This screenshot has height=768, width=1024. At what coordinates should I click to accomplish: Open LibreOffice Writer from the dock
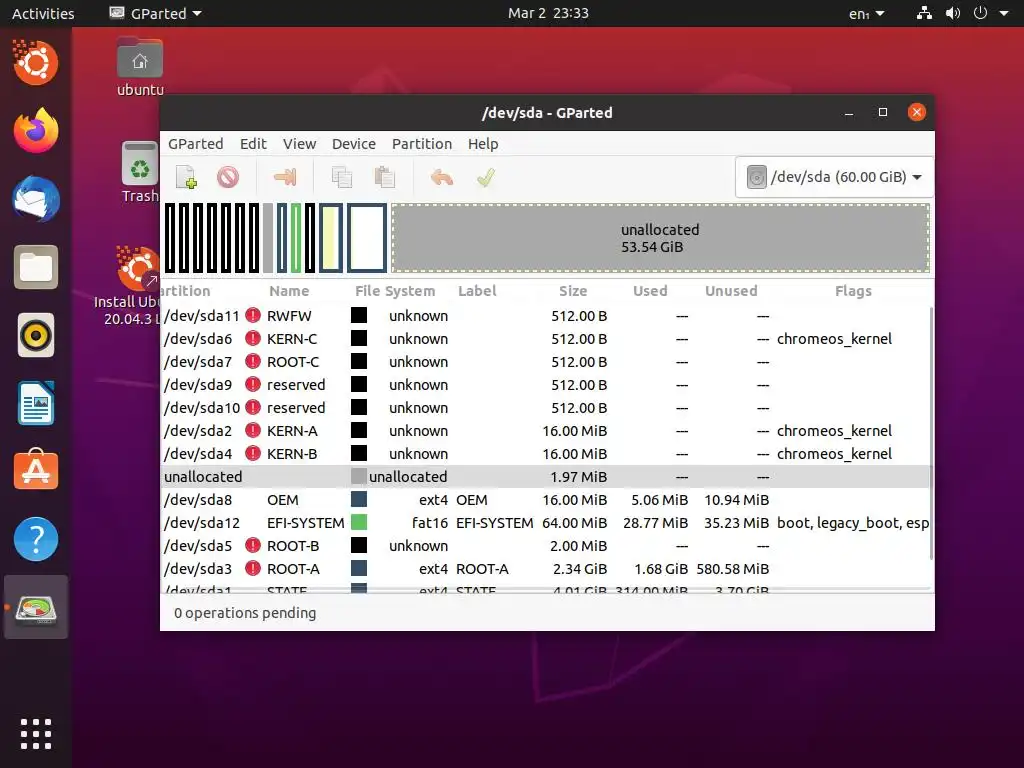tap(36, 403)
